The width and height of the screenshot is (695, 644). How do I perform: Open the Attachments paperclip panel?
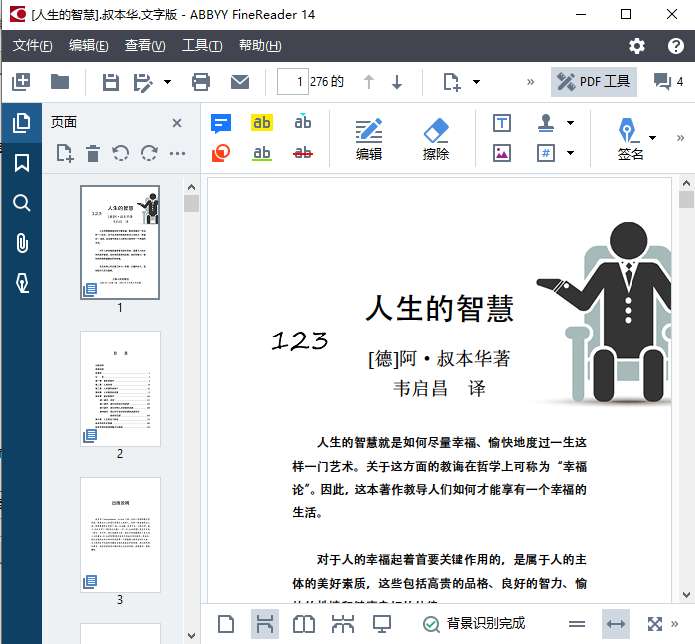coord(21,243)
